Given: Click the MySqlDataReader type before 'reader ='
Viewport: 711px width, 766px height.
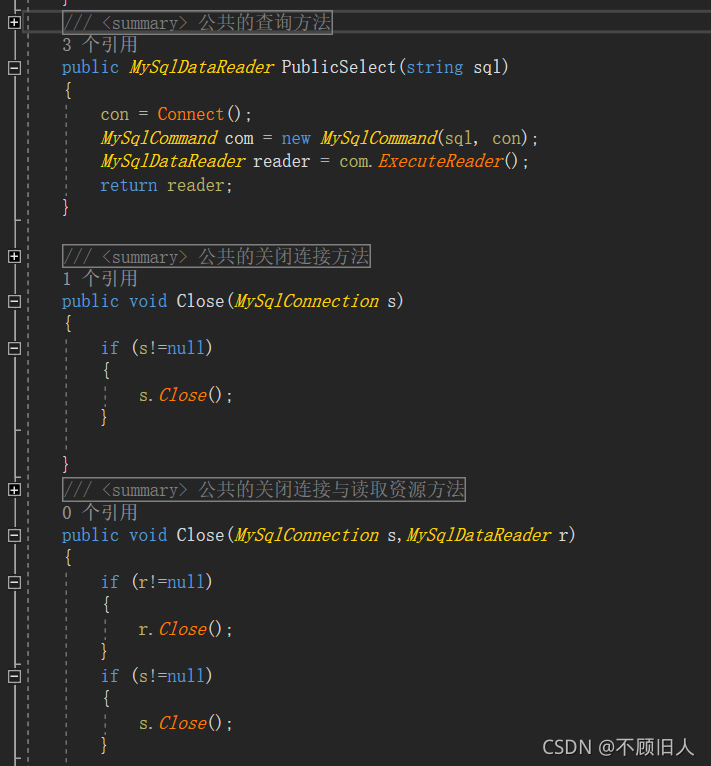Looking at the screenshot, I should click(173, 161).
